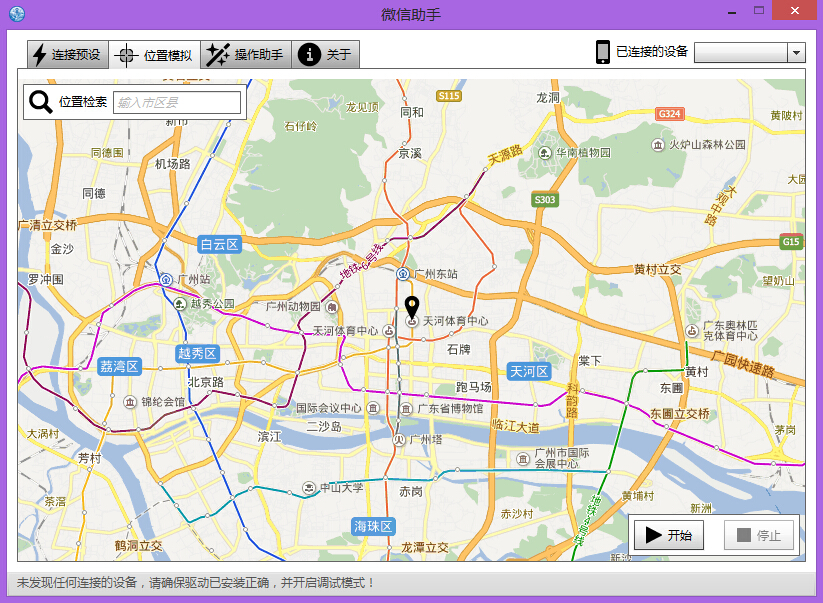
Task: Expand the 已连接的设备 dropdown
Action: click(796, 52)
